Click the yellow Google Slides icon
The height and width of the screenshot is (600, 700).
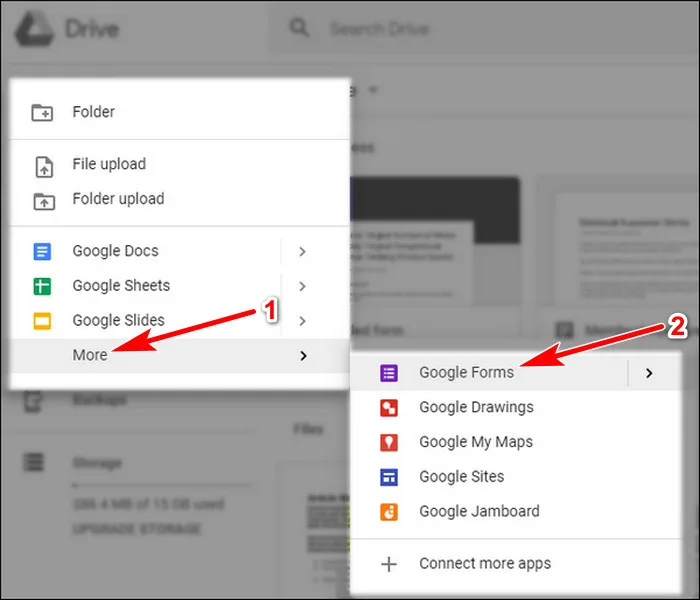pos(42,321)
